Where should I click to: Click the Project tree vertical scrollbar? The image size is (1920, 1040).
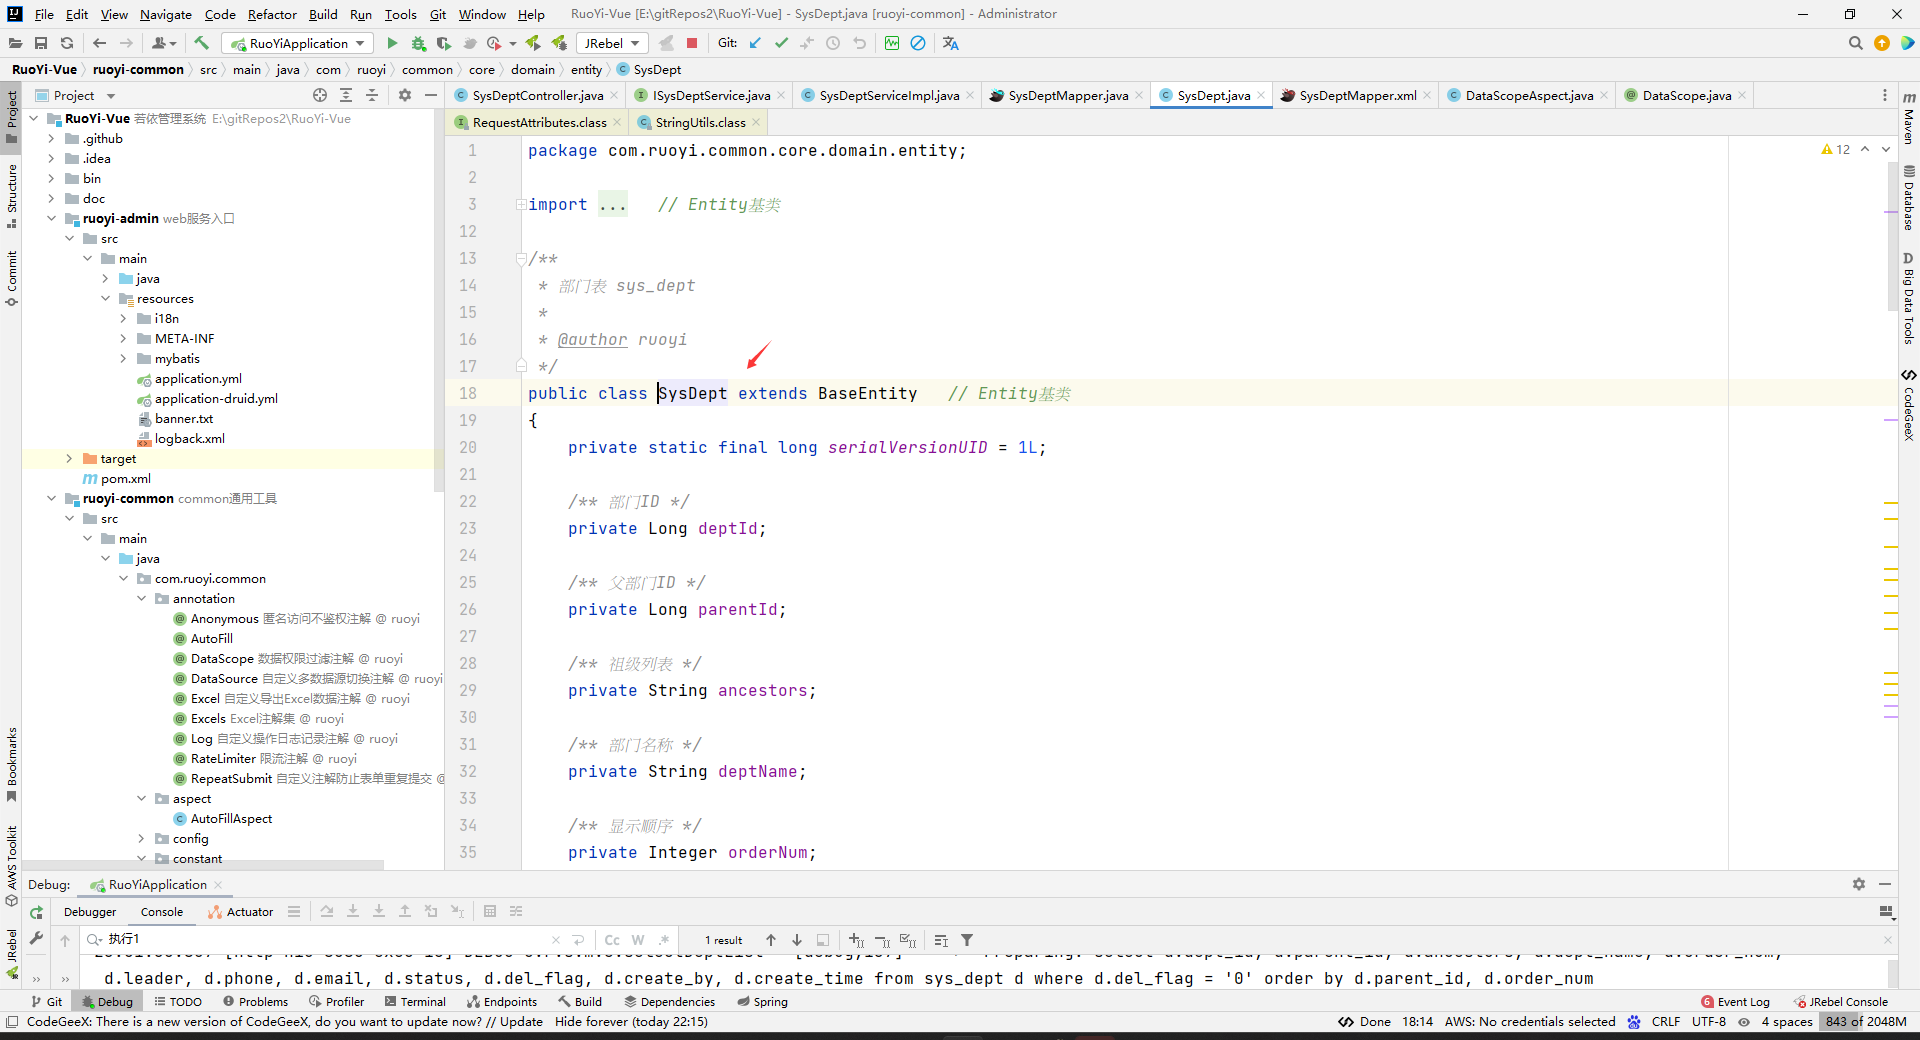pyautogui.click(x=438, y=300)
